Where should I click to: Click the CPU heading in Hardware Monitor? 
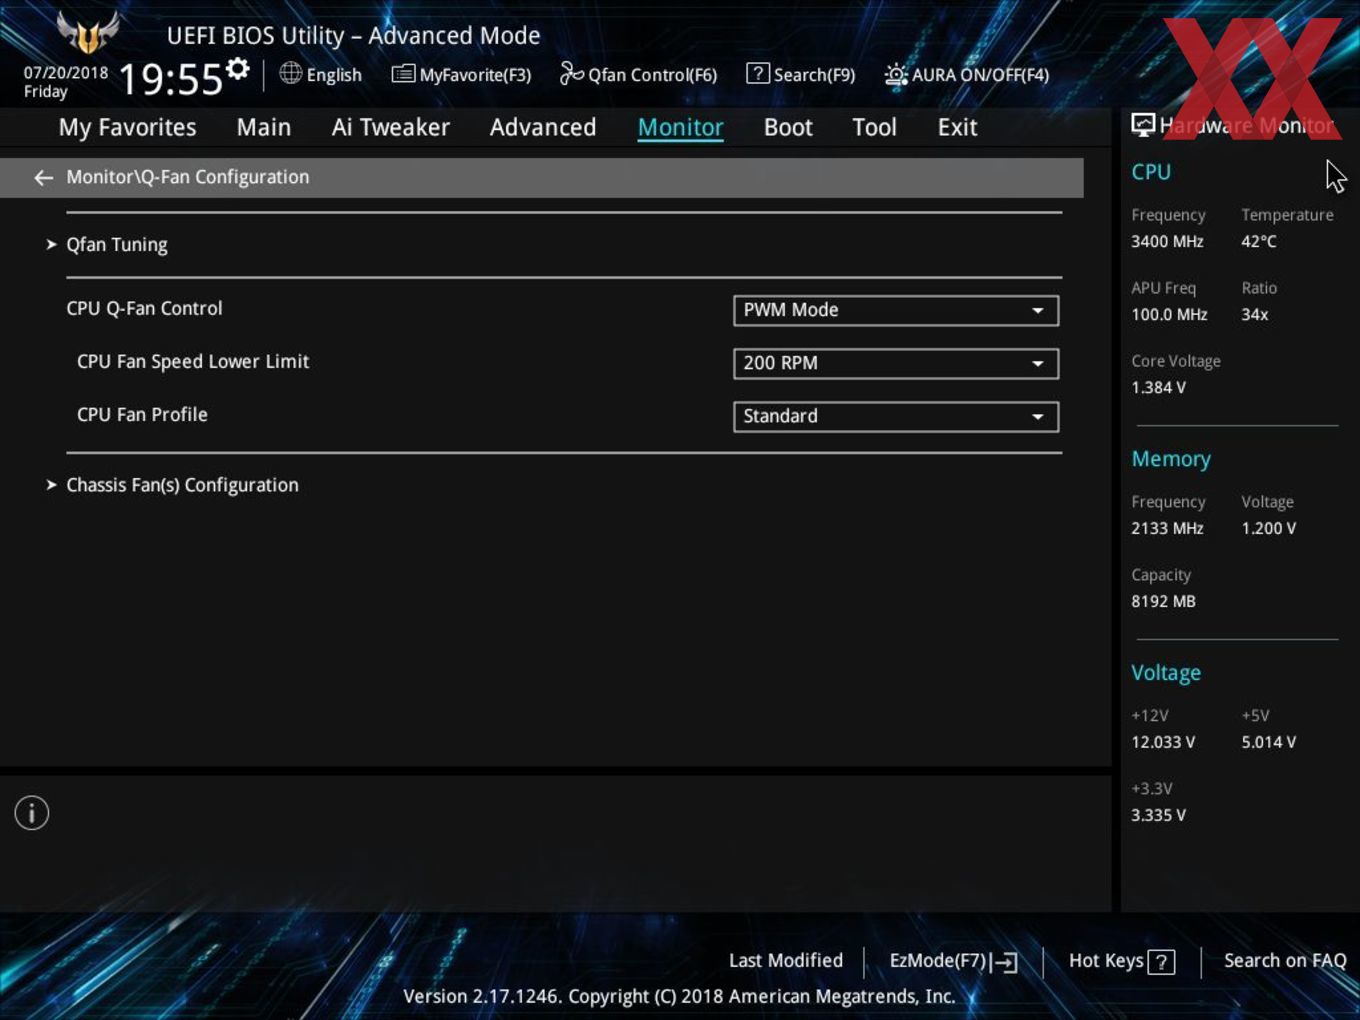pyautogui.click(x=1151, y=172)
